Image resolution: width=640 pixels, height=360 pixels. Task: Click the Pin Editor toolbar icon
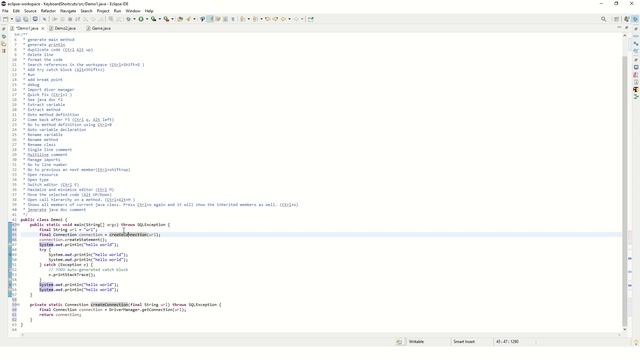pyautogui.click(x=311, y=19)
